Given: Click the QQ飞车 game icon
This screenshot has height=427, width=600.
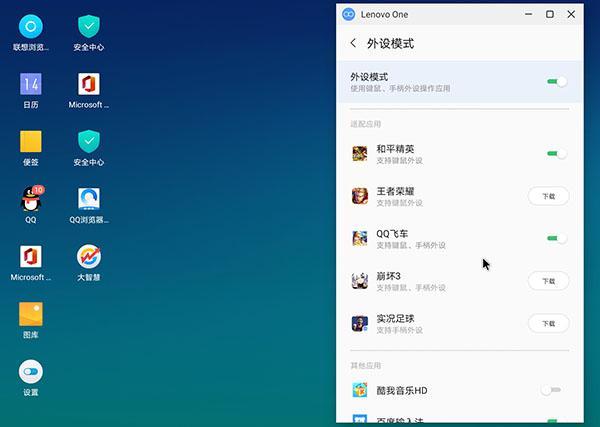Looking at the screenshot, I should tap(360, 238).
